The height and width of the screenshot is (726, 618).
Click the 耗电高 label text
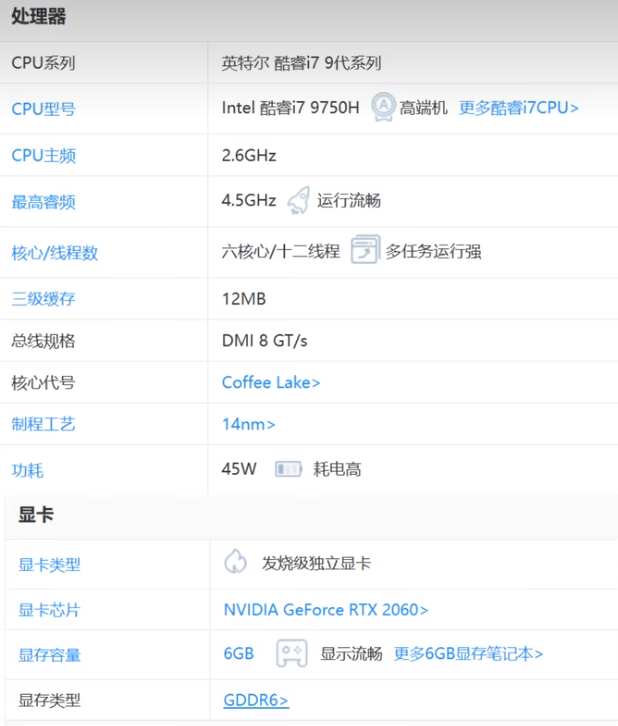pyautogui.click(x=337, y=469)
